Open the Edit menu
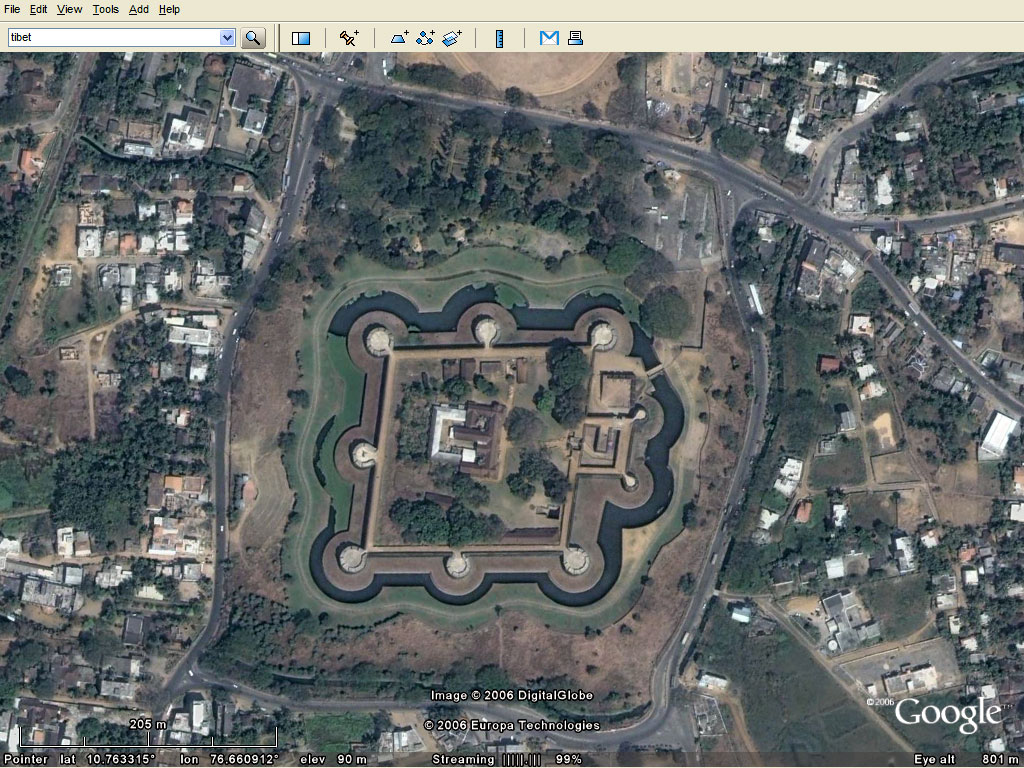 point(39,9)
